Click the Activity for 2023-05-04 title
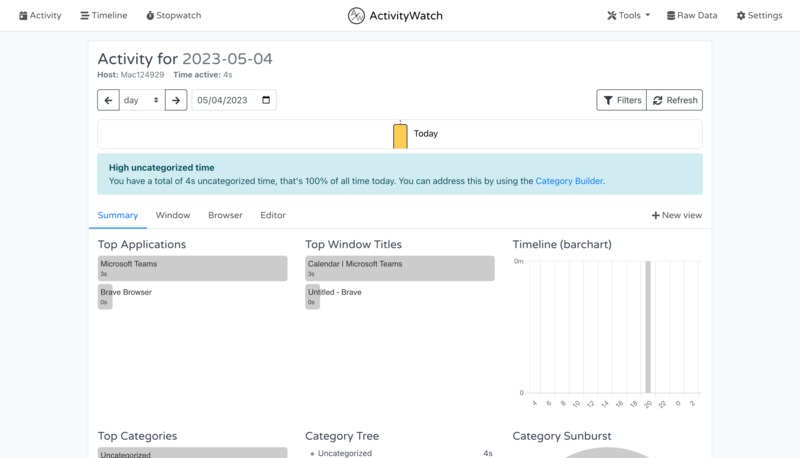This screenshot has width=800, height=458. point(185,59)
